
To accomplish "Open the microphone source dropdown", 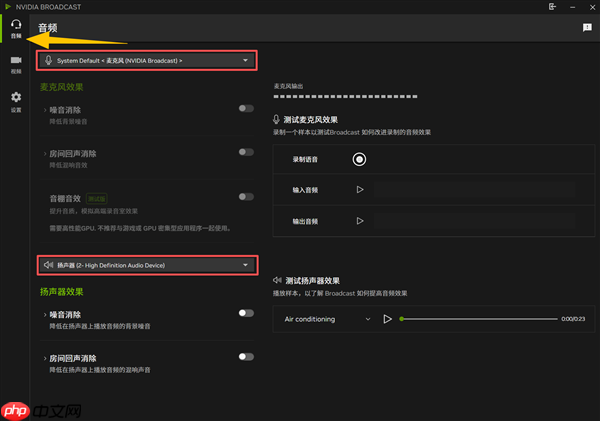I will 147,61.
